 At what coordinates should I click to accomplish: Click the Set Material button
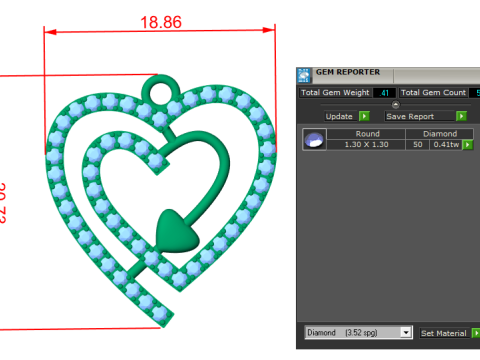click(x=444, y=333)
